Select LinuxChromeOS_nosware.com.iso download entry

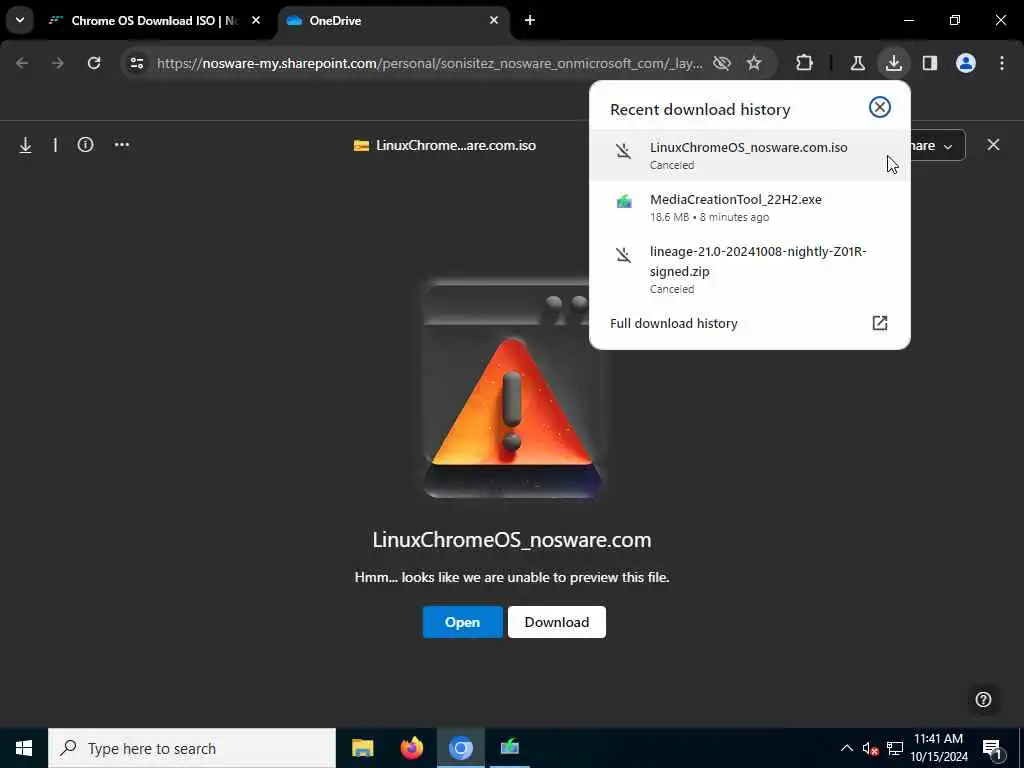(x=749, y=155)
